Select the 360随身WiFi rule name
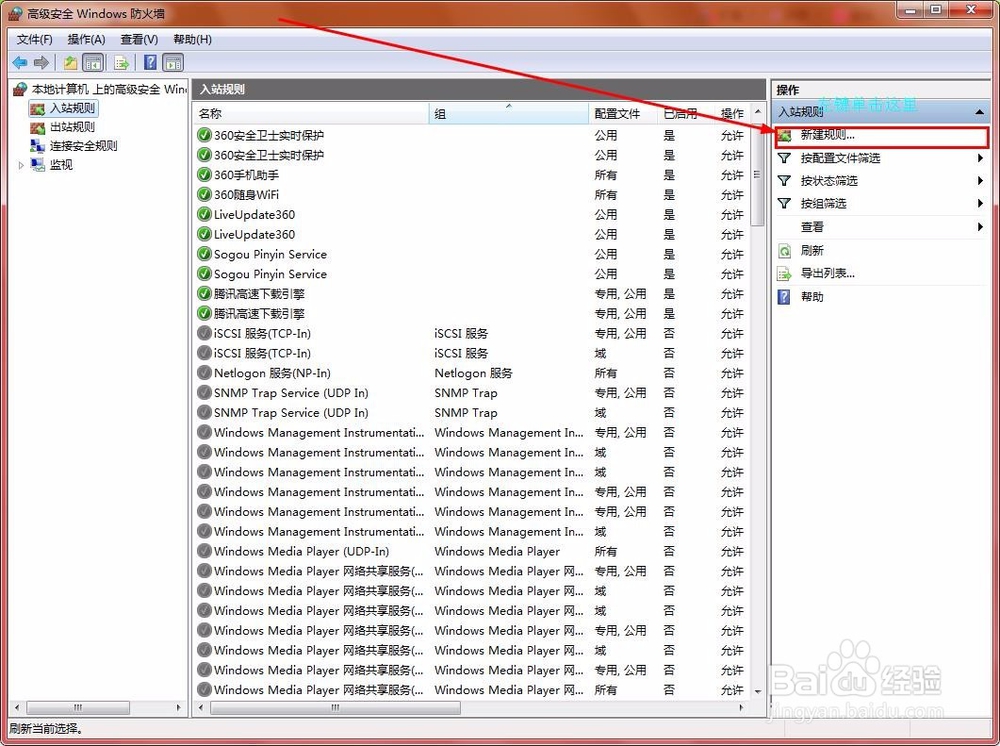Image resolution: width=1000 pixels, height=746 pixels. click(246, 194)
